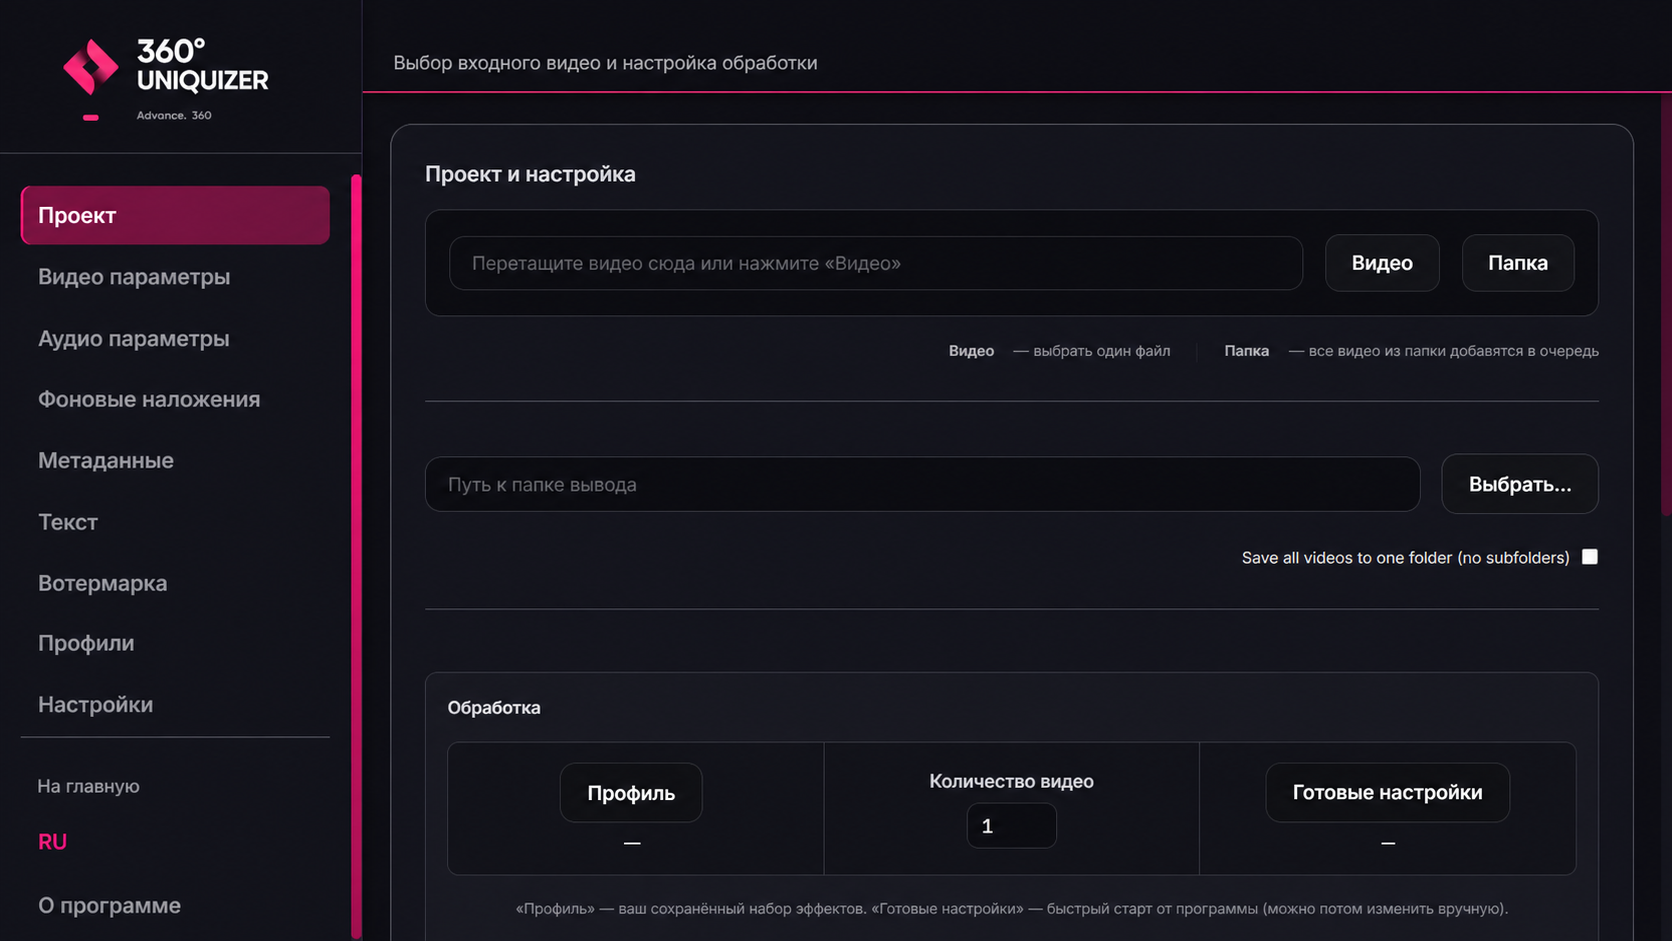Click header 'Выбор входного видео и настройка обработки'

(x=605, y=63)
